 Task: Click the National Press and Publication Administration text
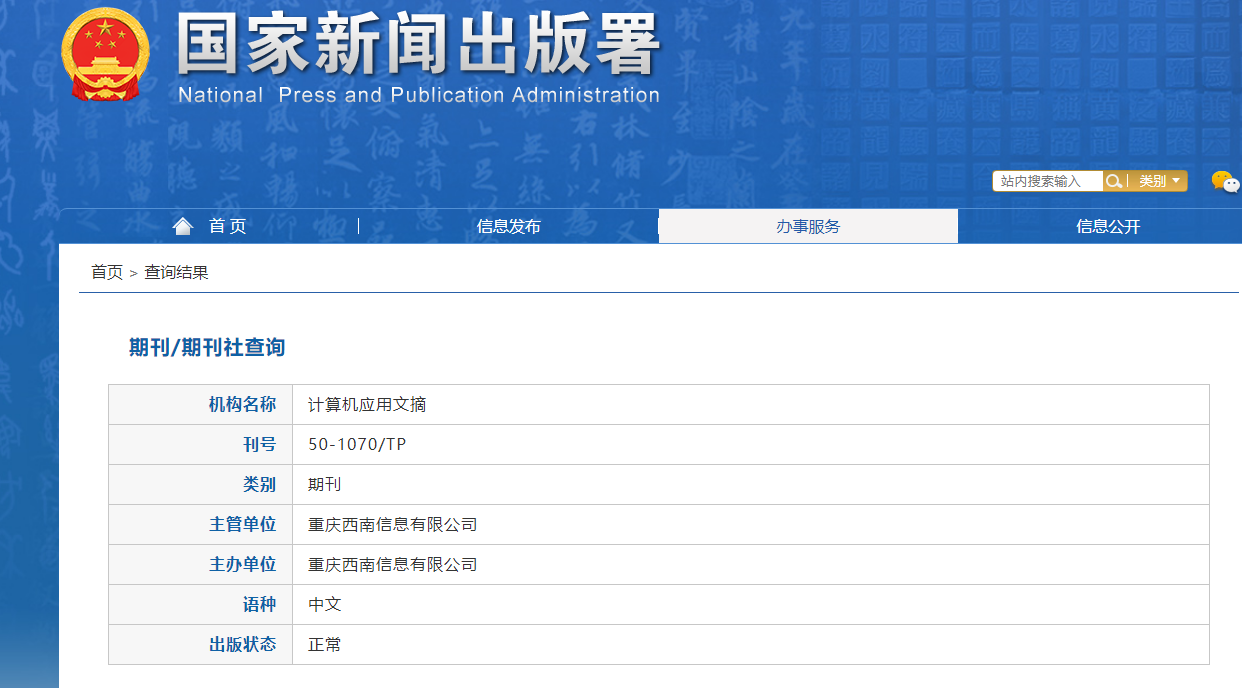[418, 96]
